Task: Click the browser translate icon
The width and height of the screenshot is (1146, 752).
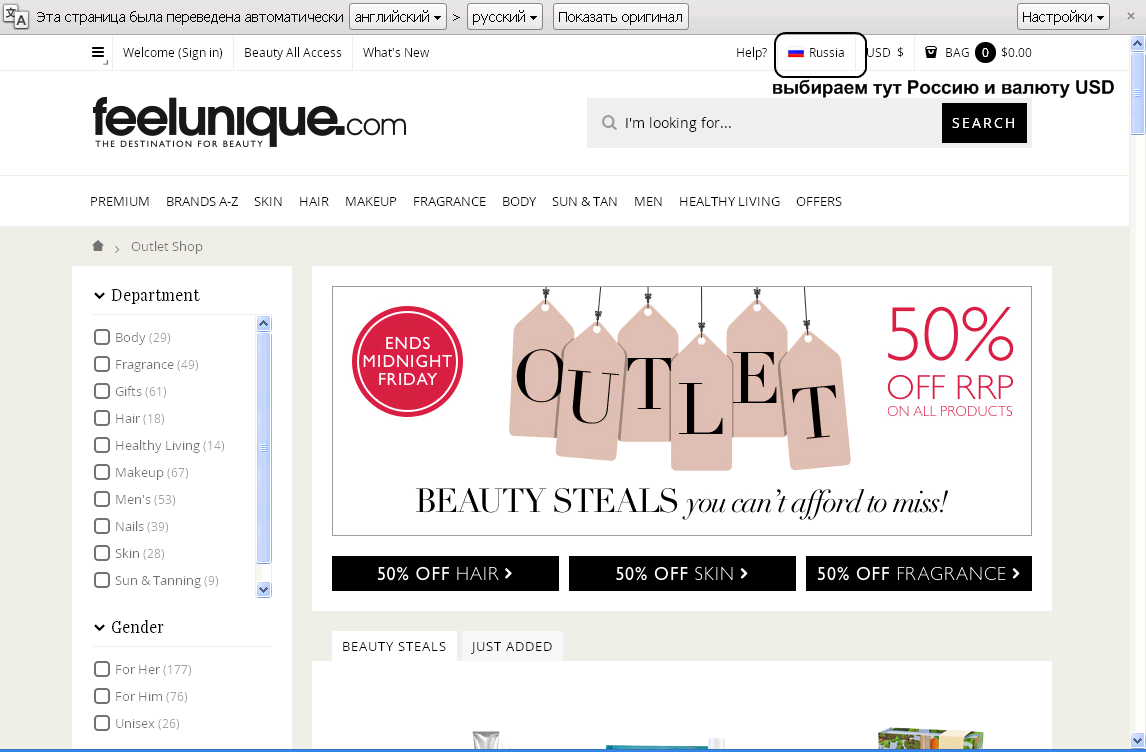Action: click(15, 16)
